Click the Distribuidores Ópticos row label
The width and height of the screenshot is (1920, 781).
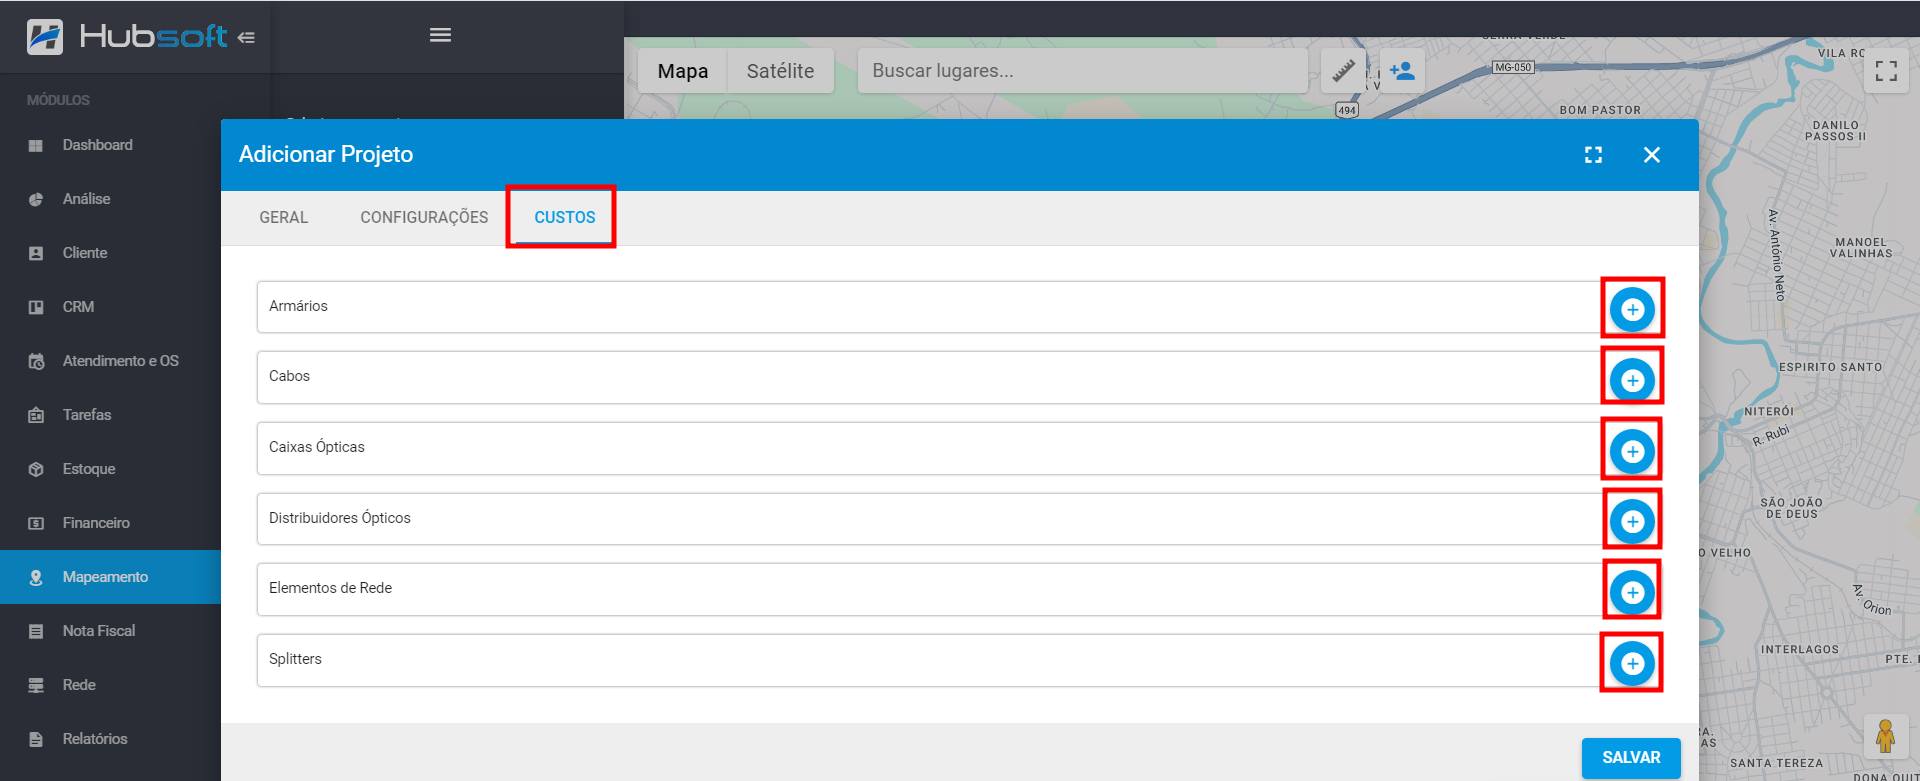(339, 518)
